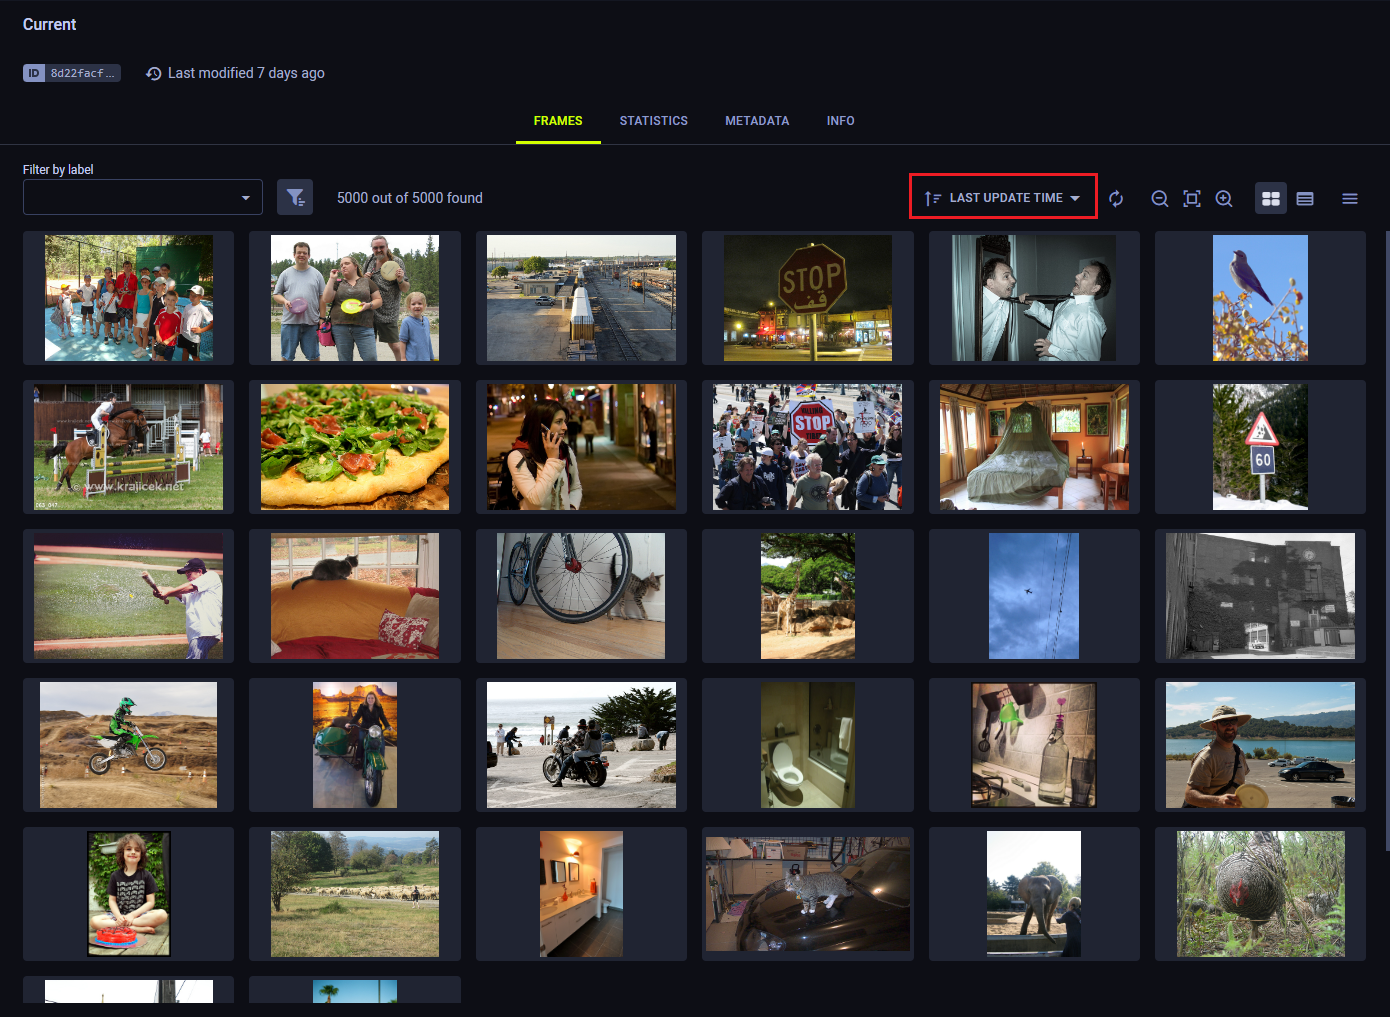The image size is (1390, 1017).
Task: Click the 'Last modified 7 days ago' text
Action: (x=246, y=73)
